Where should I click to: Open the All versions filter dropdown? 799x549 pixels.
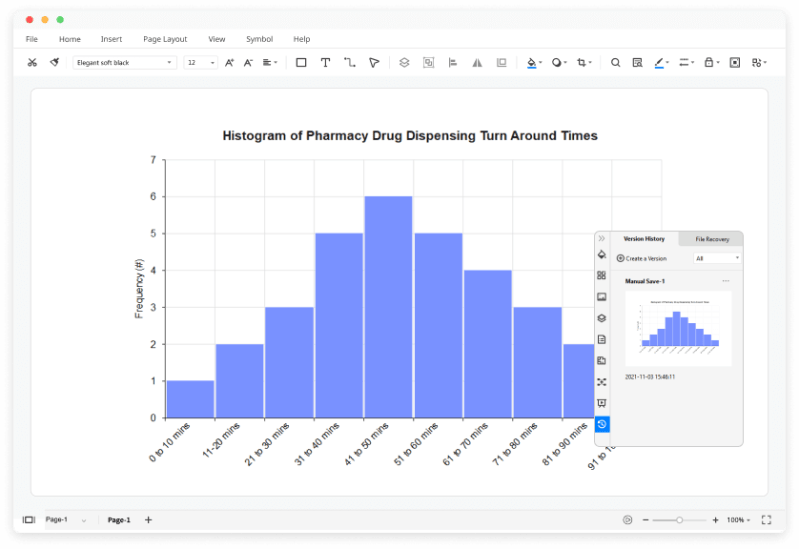click(717, 258)
